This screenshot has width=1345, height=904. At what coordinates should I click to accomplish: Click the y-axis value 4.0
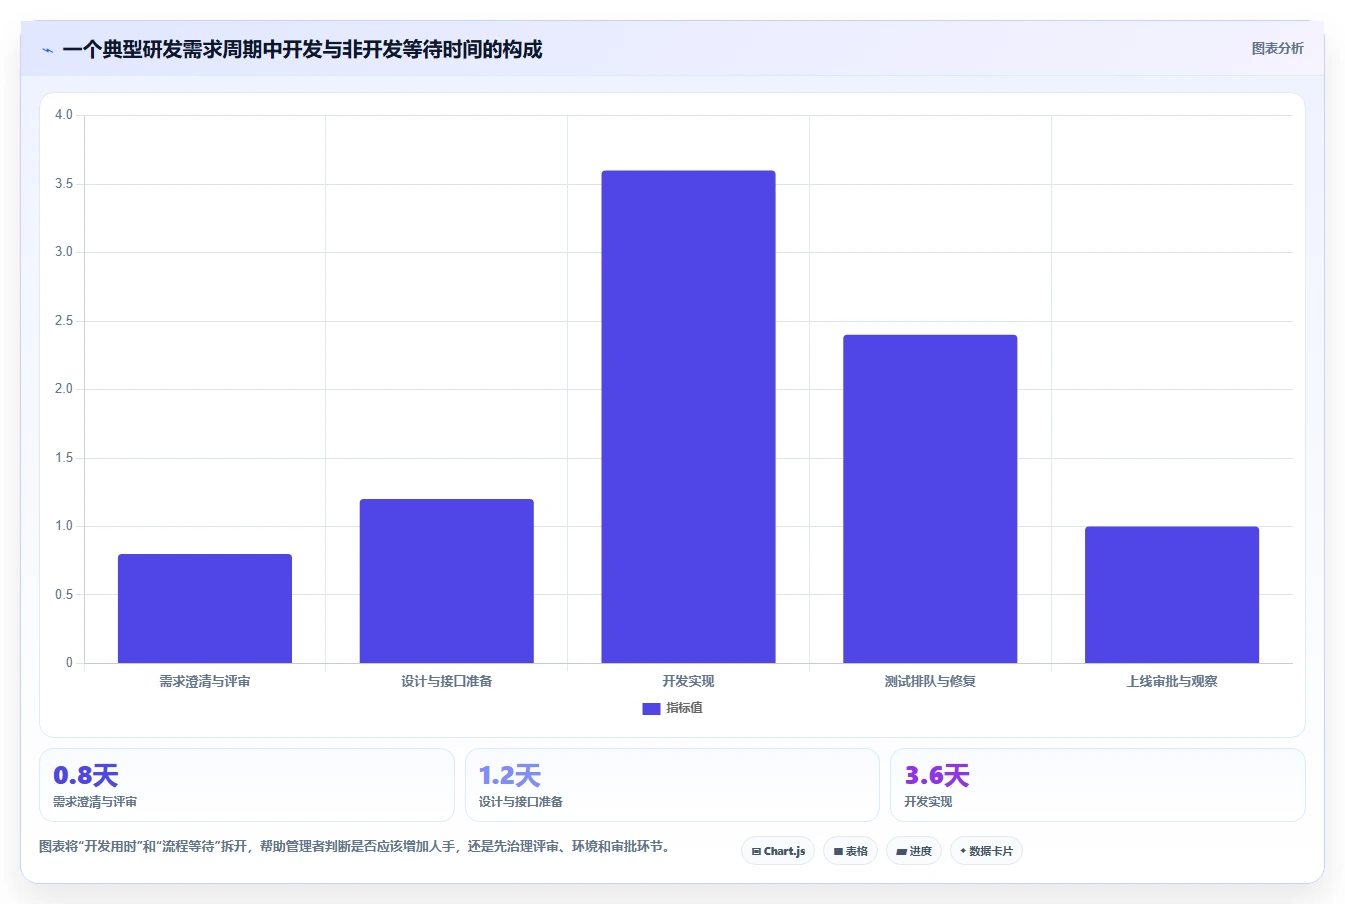[x=64, y=115]
